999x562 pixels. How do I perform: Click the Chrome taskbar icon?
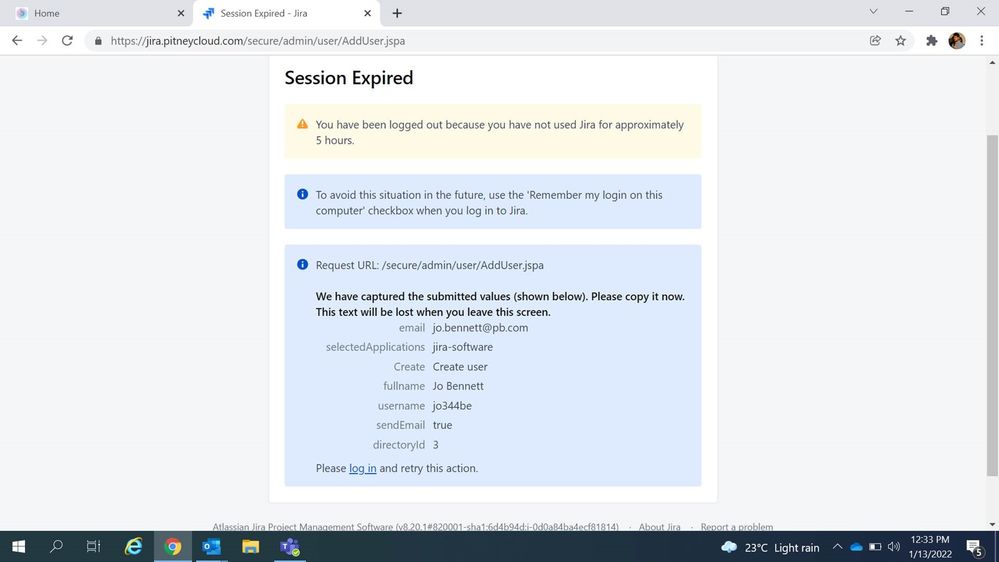point(173,547)
